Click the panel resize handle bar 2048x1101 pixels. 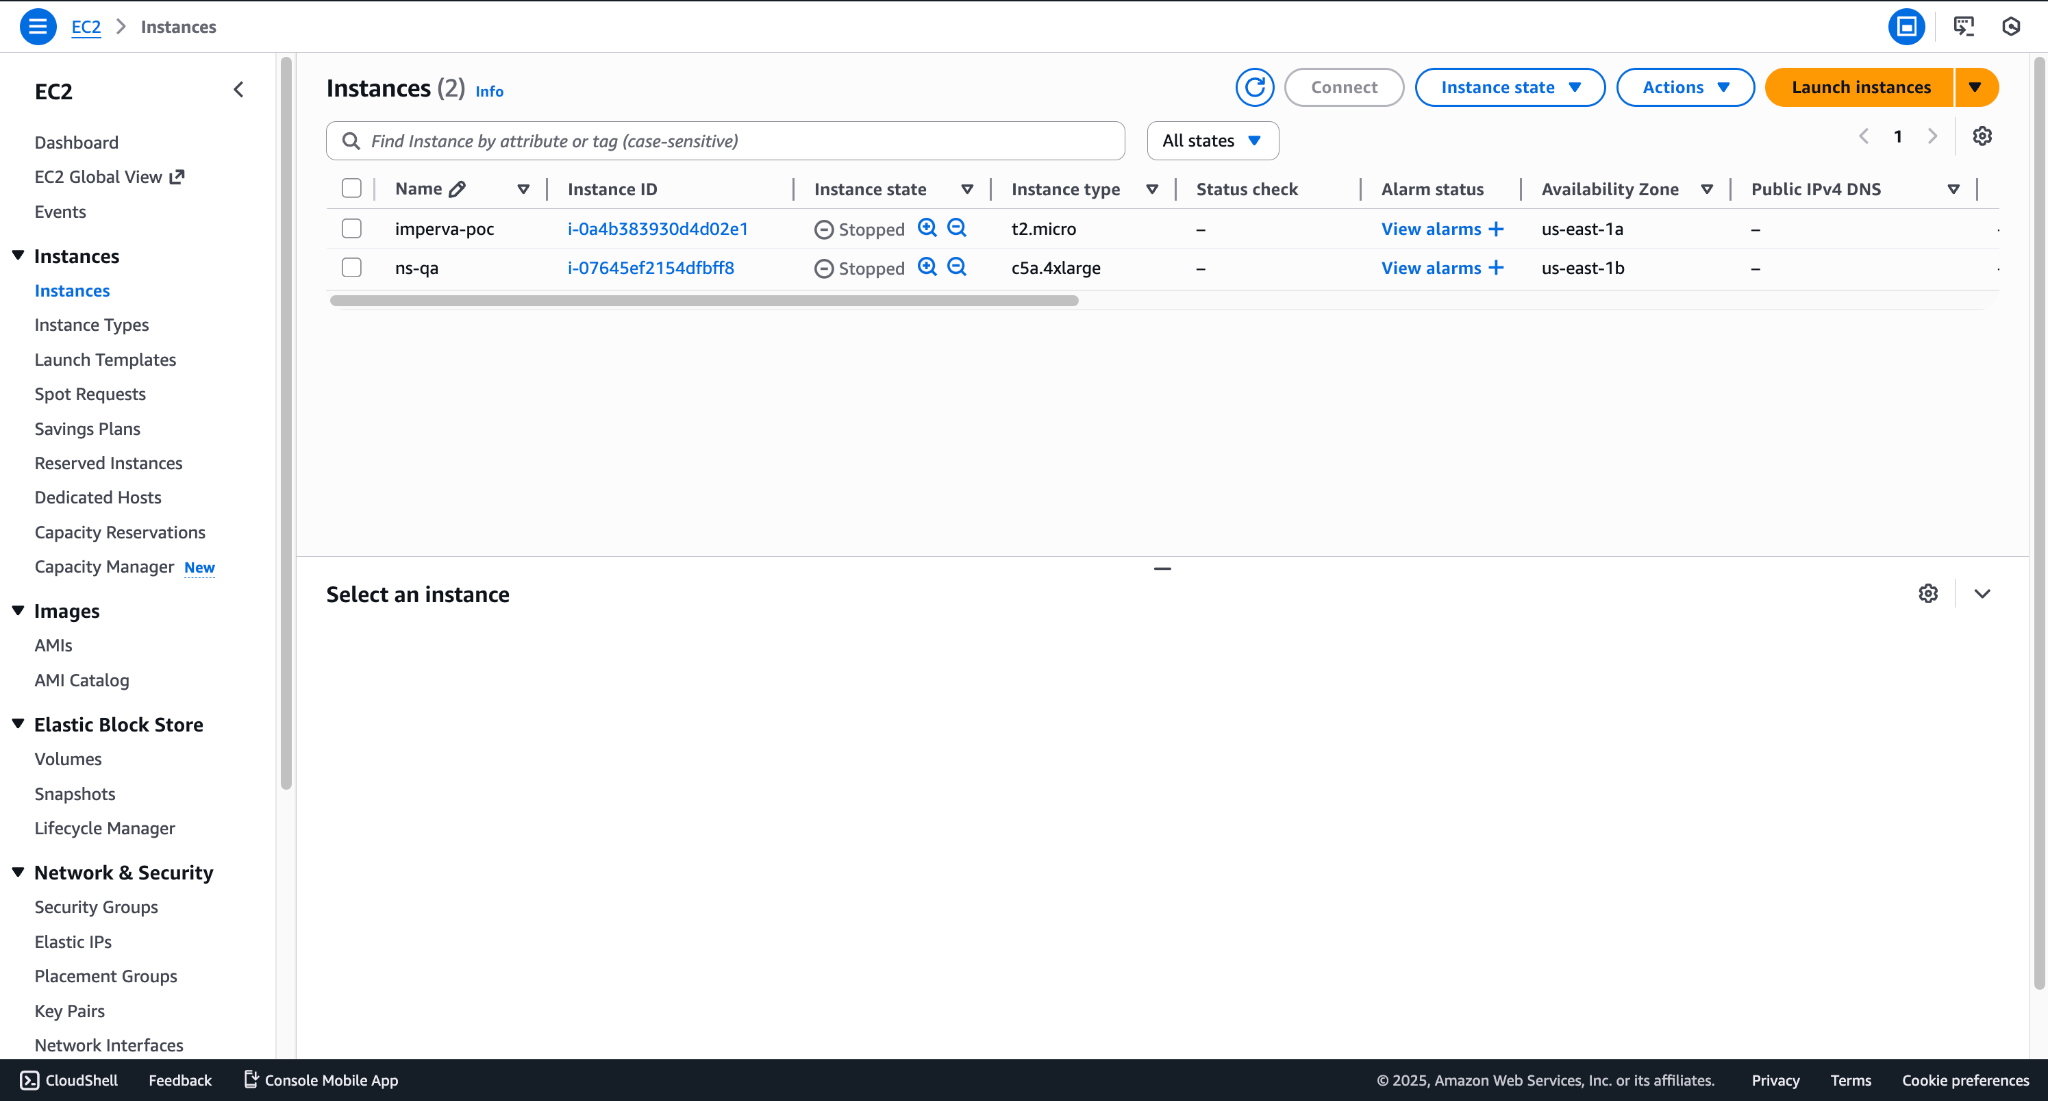coord(1162,569)
